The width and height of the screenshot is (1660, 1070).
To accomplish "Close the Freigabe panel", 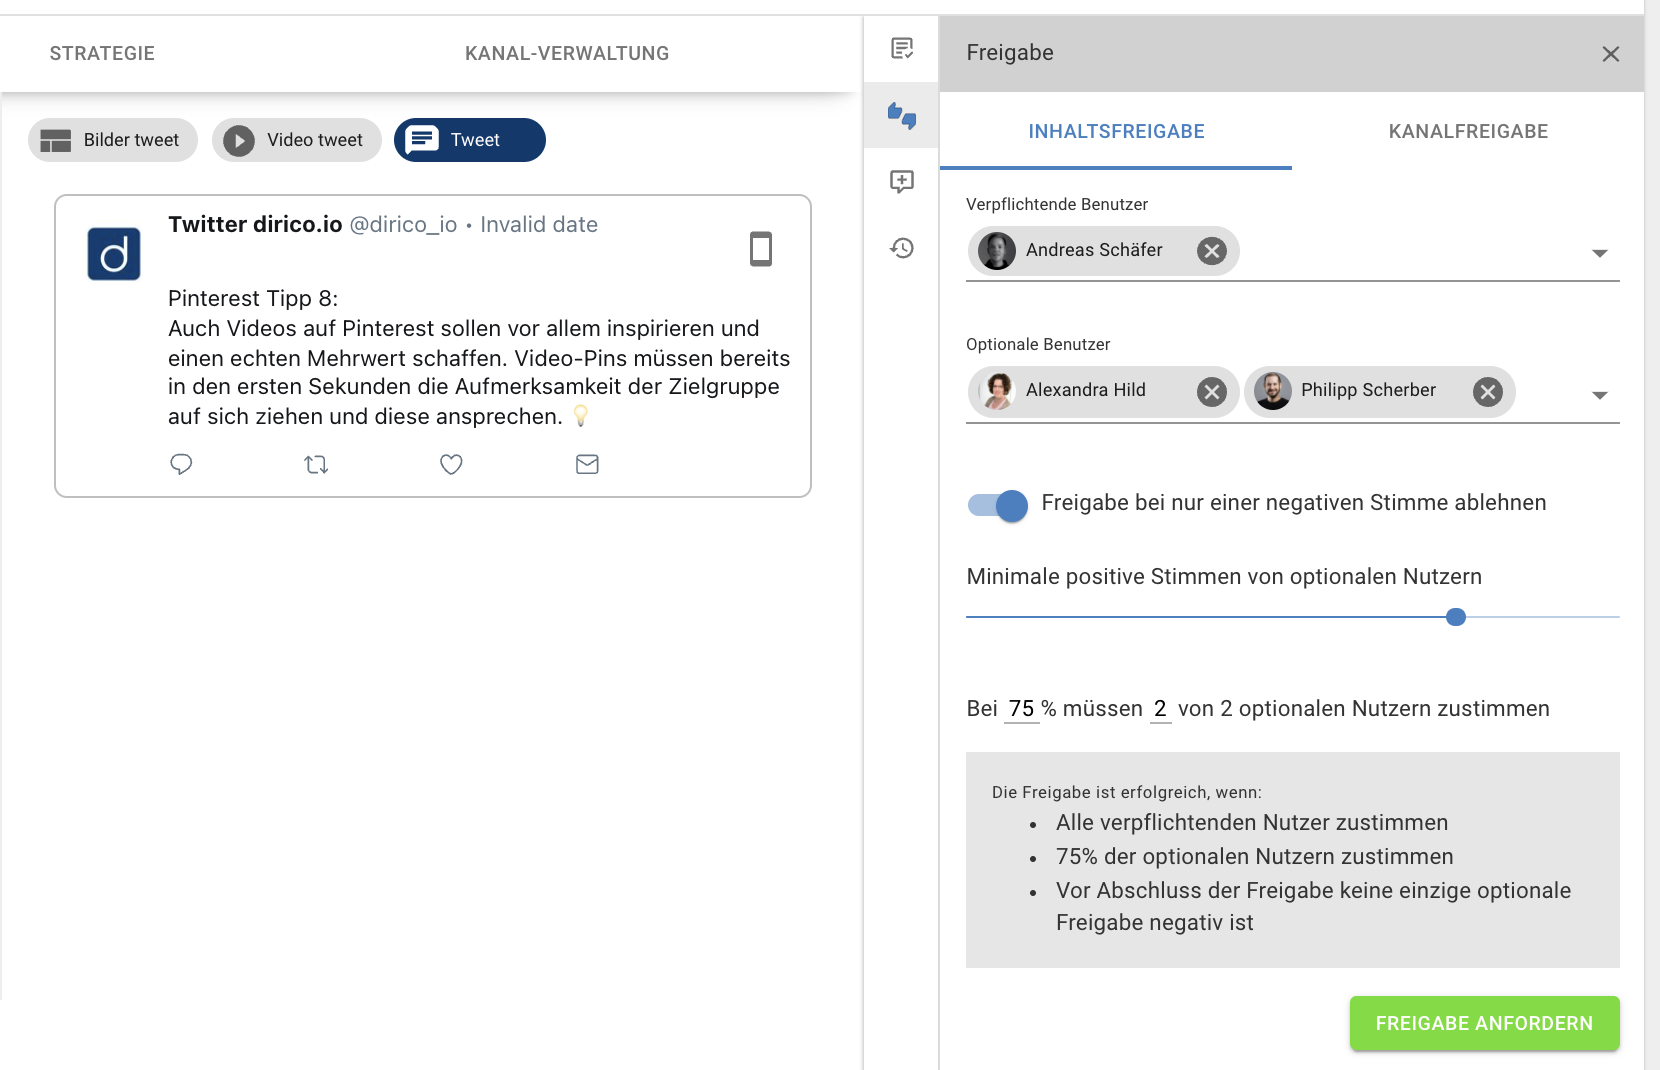I will 1610,54.
